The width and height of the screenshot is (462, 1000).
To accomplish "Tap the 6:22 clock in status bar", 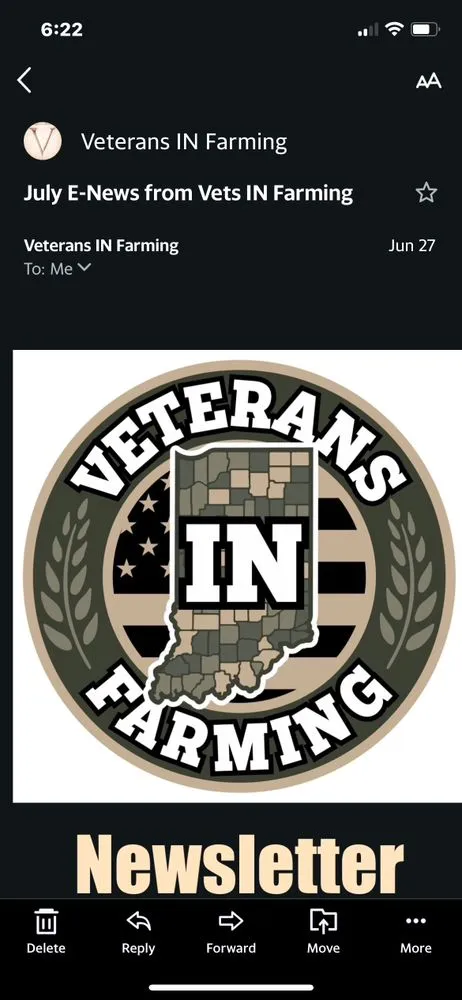I will pyautogui.click(x=61, y=29).
